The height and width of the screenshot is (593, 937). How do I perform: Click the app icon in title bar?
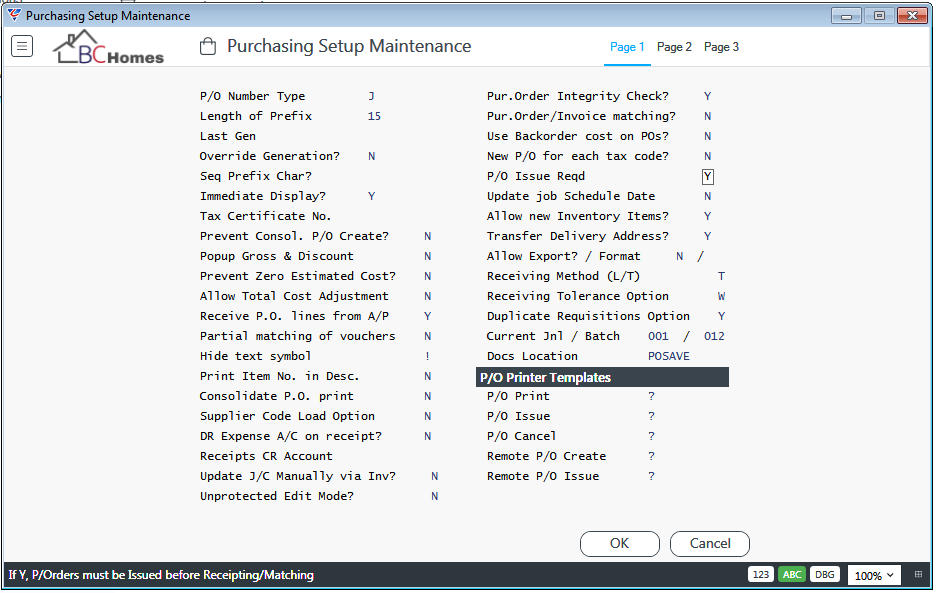click(x=14, y=16)
